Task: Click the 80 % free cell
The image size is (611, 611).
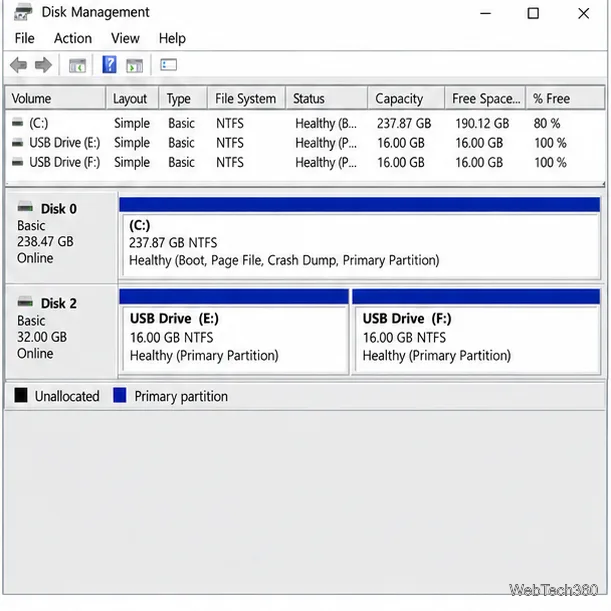Action: 547,123
